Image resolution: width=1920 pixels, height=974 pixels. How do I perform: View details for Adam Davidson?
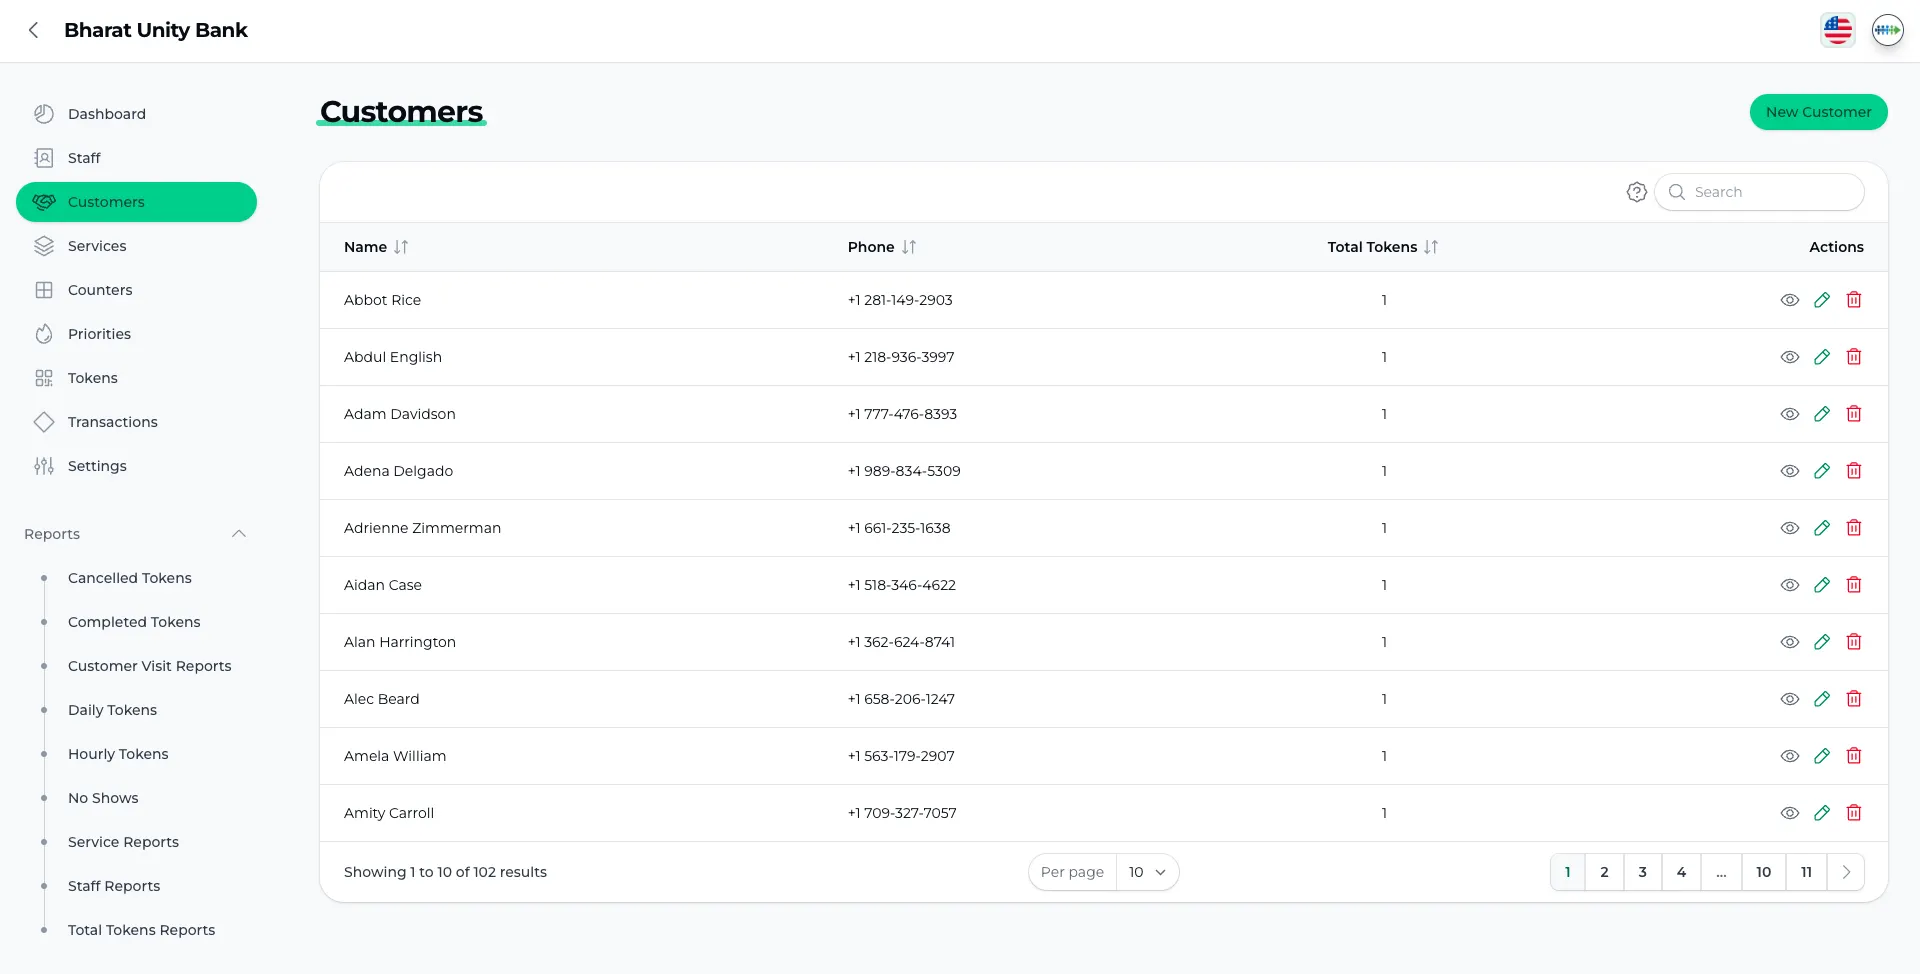pyautogui.click(x=1789, y=414)
